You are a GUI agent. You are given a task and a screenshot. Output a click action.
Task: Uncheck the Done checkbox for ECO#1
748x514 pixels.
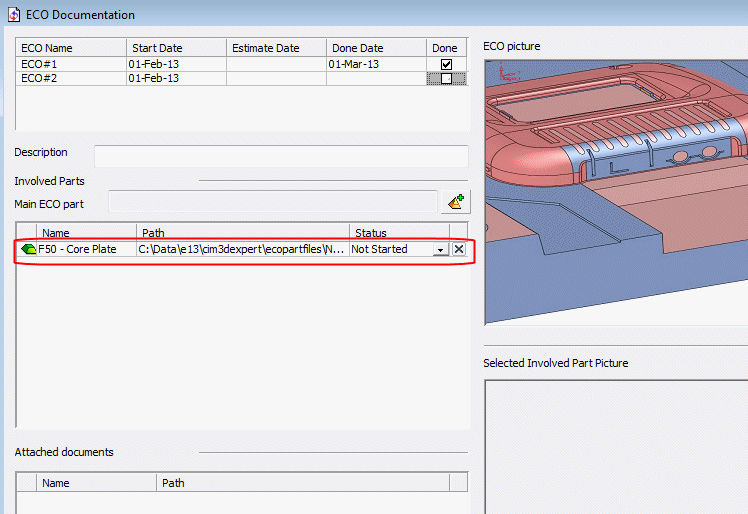click(447, 64)
